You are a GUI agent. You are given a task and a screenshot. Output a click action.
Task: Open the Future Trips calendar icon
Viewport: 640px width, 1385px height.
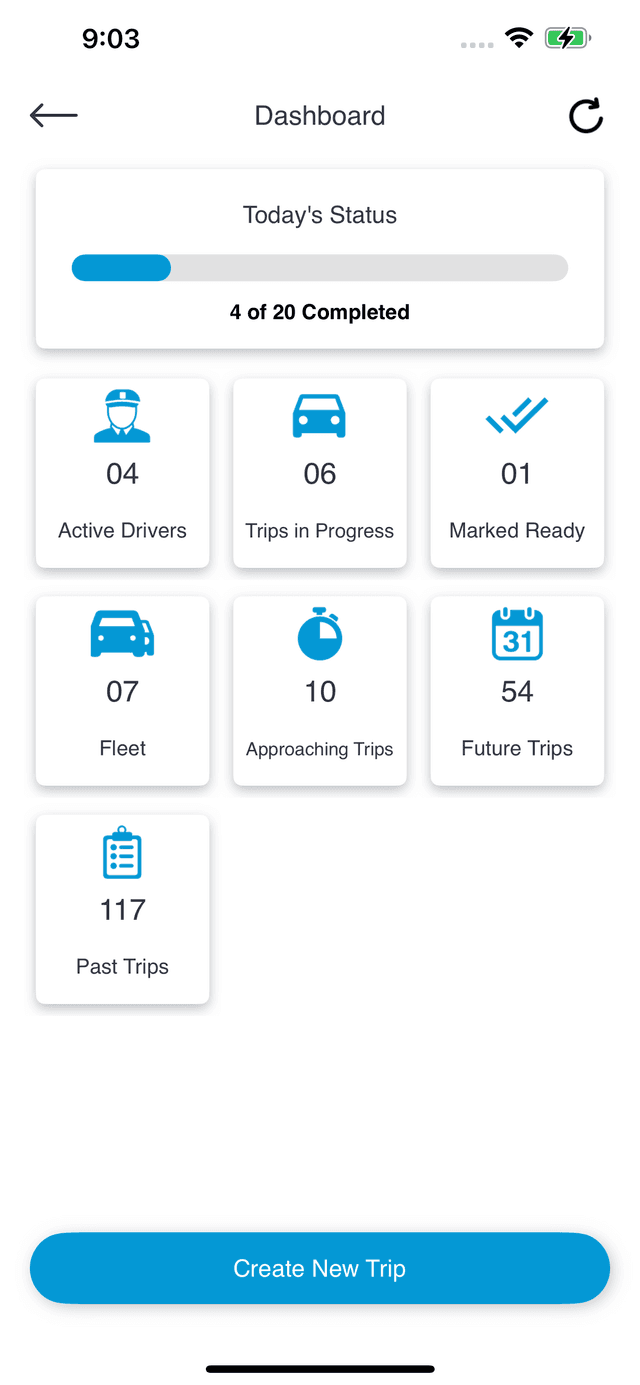pyautogui.click(x=517, y=633)
